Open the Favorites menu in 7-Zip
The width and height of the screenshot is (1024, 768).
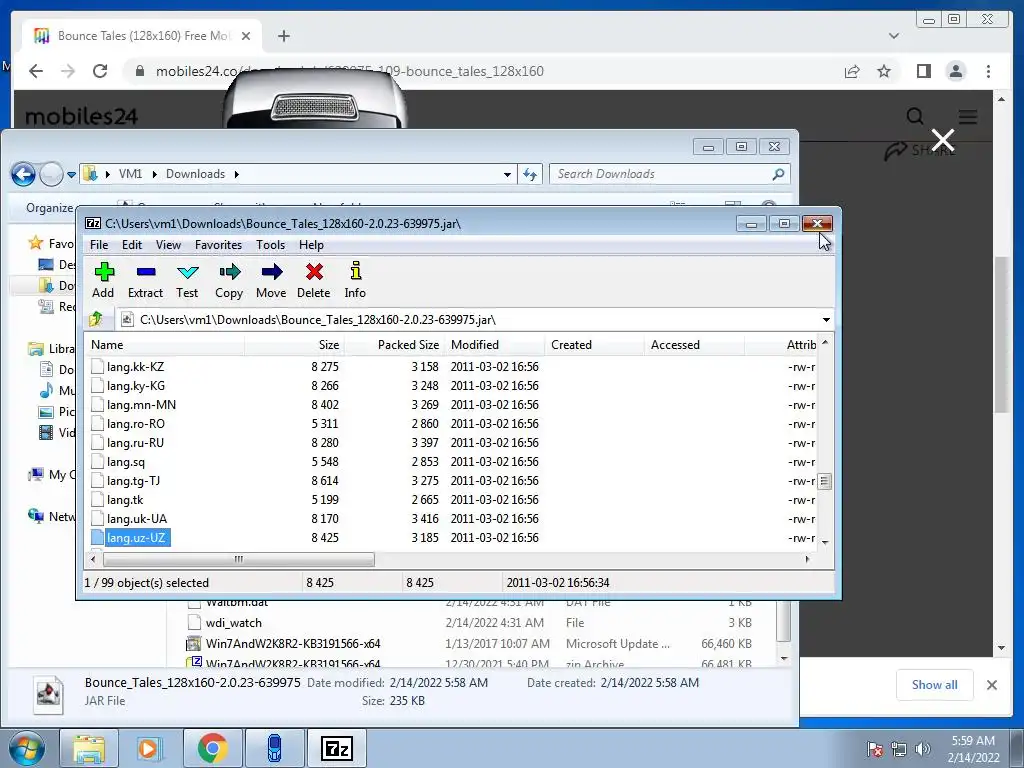[x=218, y=245]
